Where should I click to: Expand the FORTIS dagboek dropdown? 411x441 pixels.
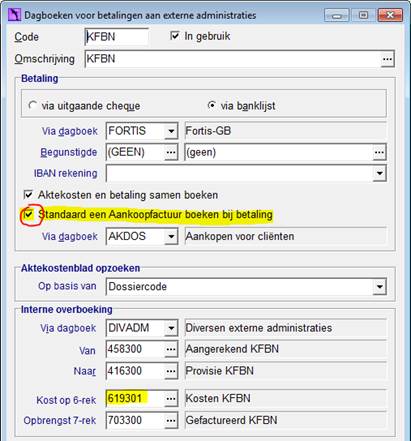tap(171, 131)
